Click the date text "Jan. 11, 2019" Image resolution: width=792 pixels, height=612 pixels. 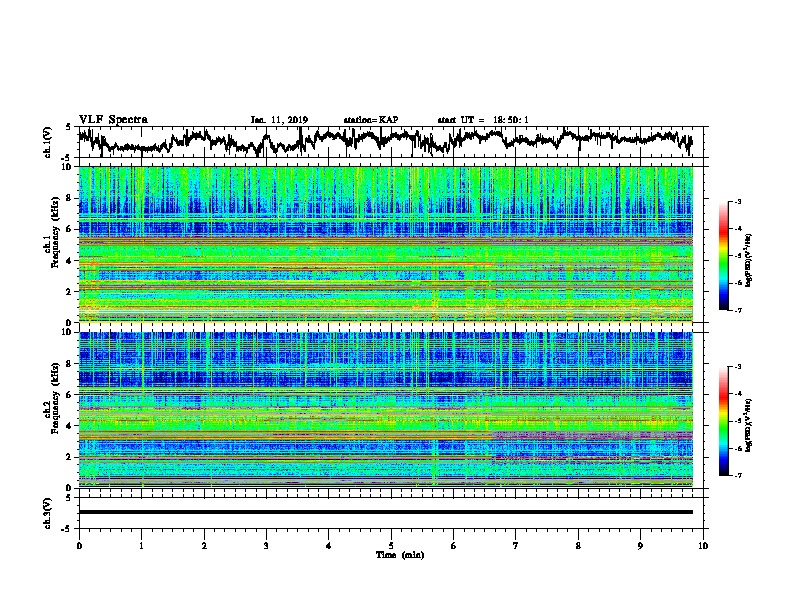tap(279, 120)
